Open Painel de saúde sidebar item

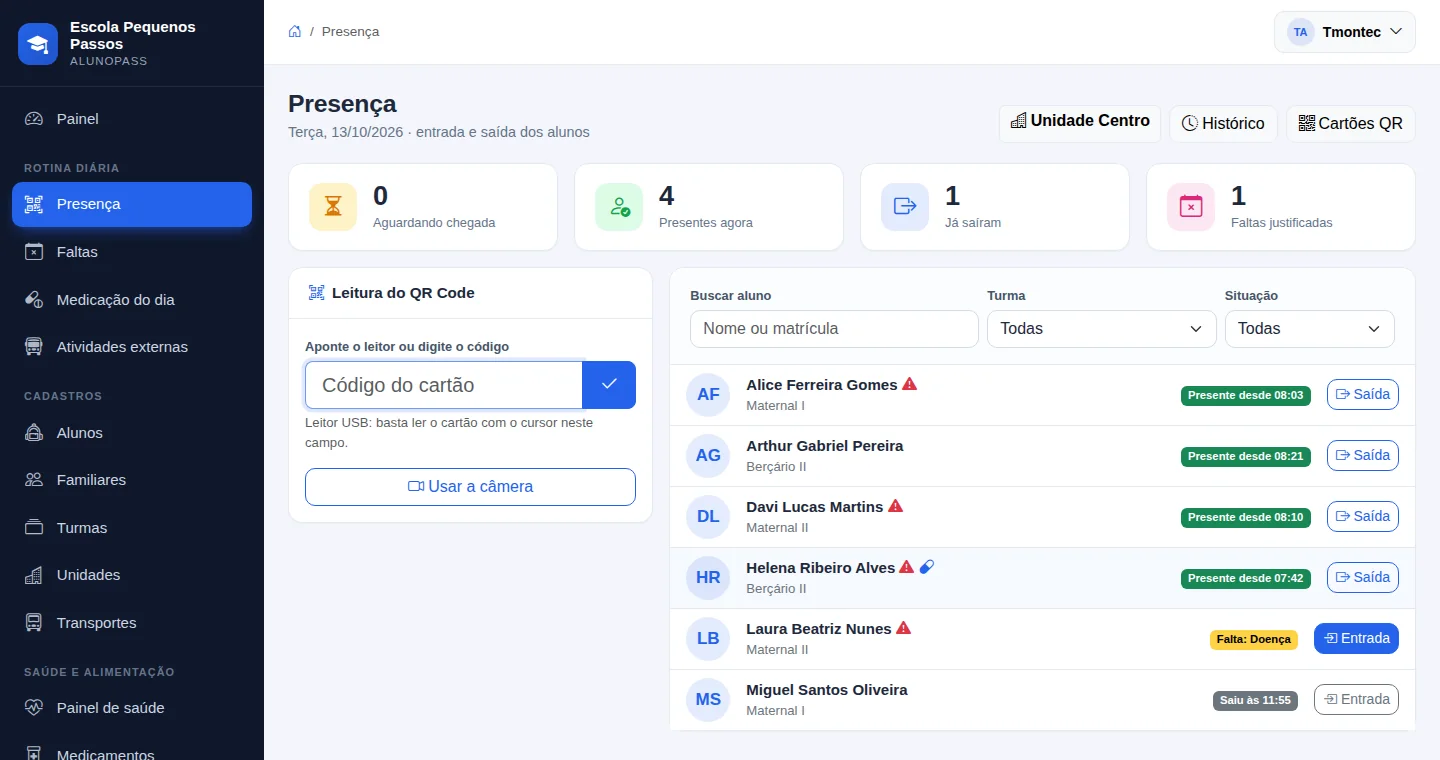(132, 708)
